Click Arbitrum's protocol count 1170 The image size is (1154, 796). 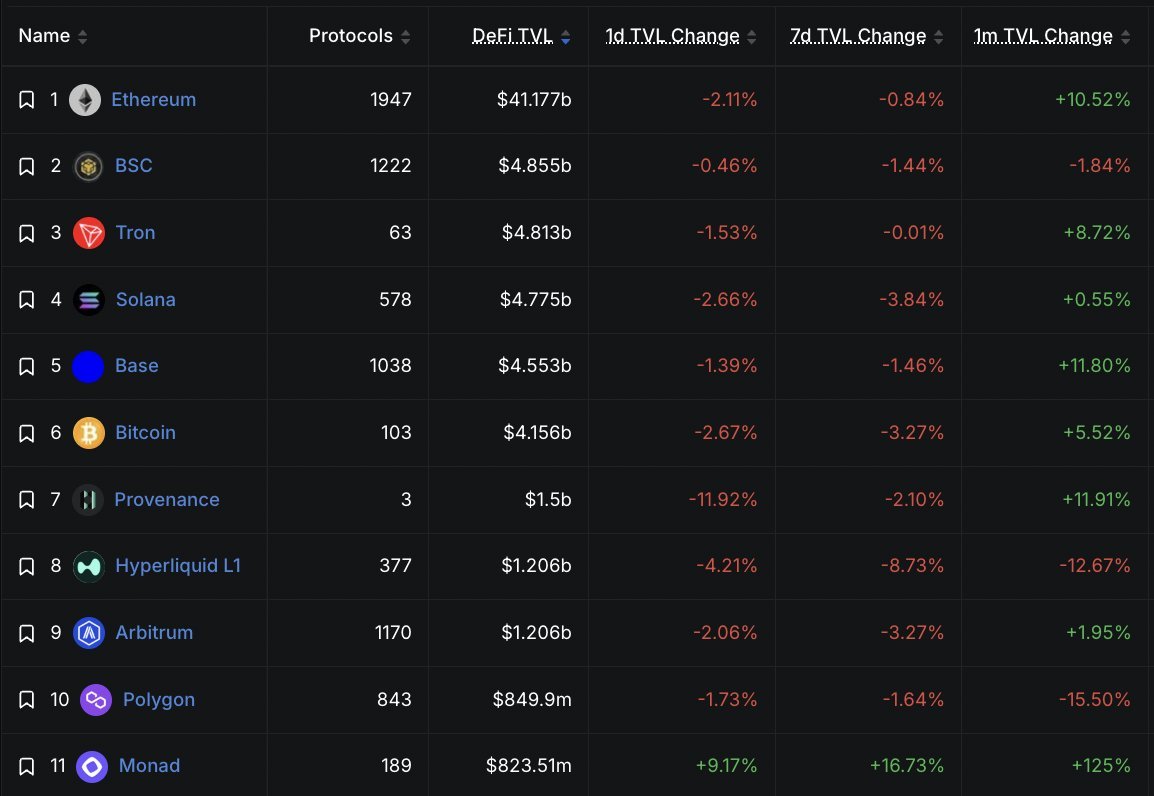pyautogui.click(x=393, y=633)
